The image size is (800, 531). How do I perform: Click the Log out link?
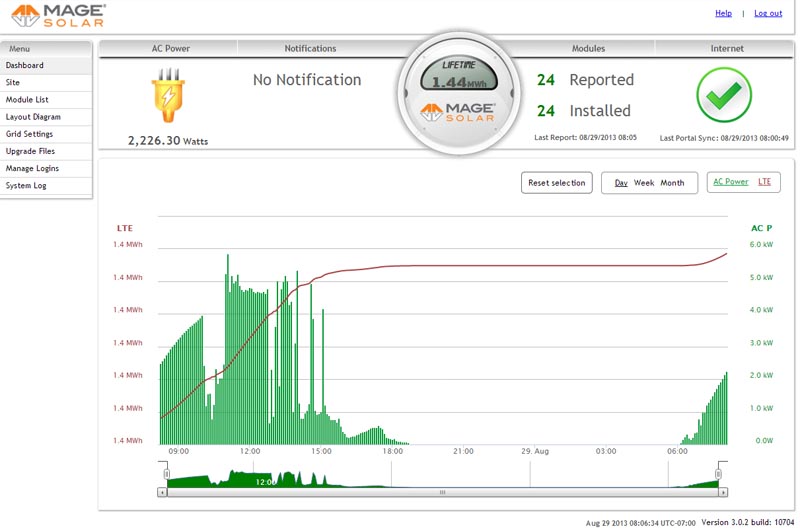tap(768, 13)
